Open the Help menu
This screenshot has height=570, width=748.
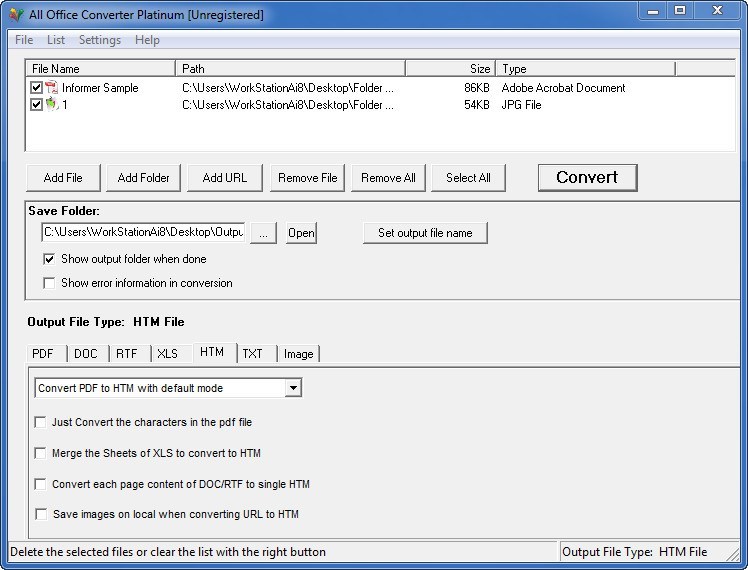(147, 40)
